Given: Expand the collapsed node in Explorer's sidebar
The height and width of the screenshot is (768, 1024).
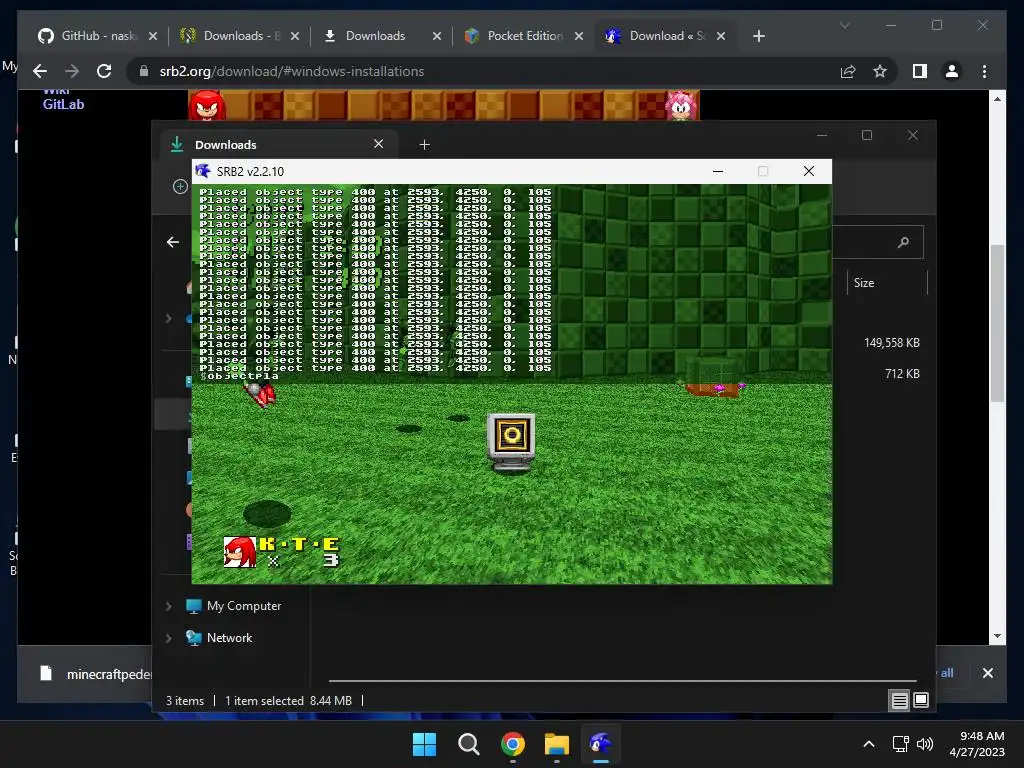Looking at the screenshot, I should click(168, 319).
